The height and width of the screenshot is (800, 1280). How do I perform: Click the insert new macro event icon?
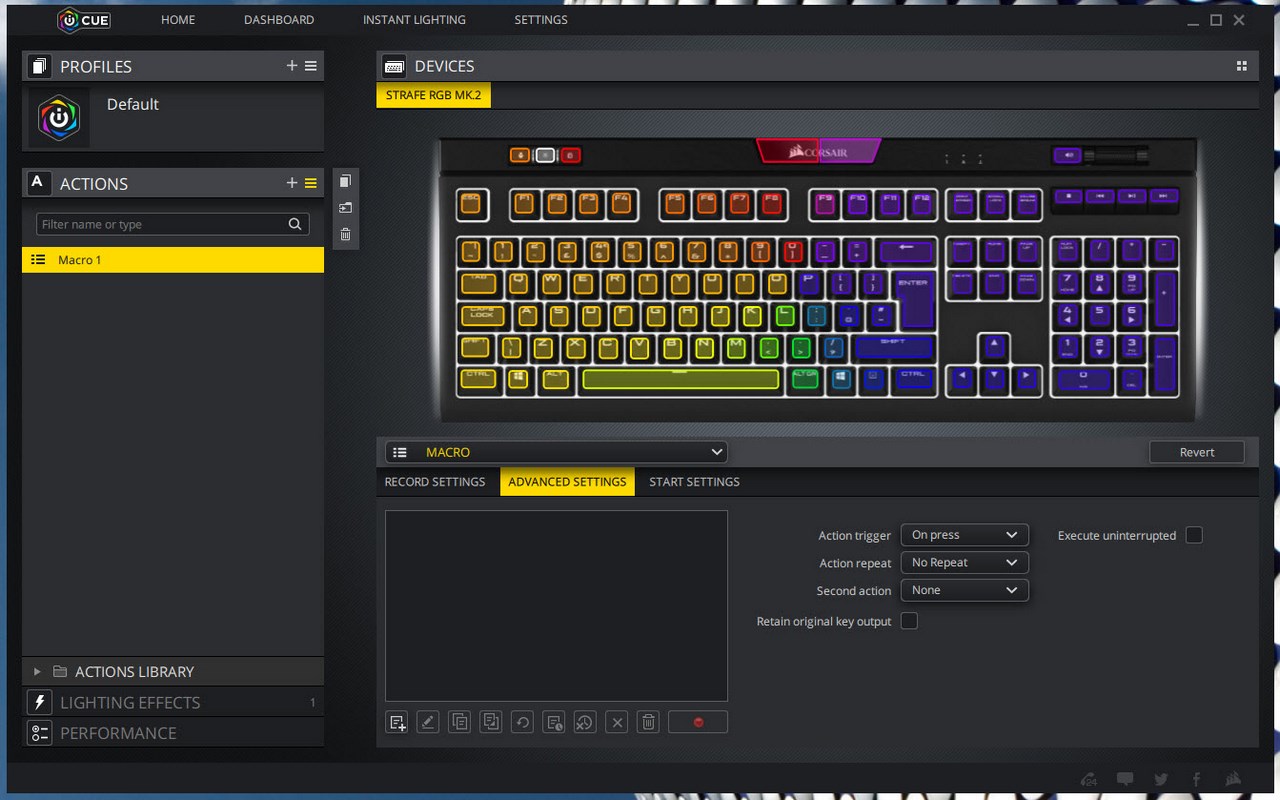[397, 722]
